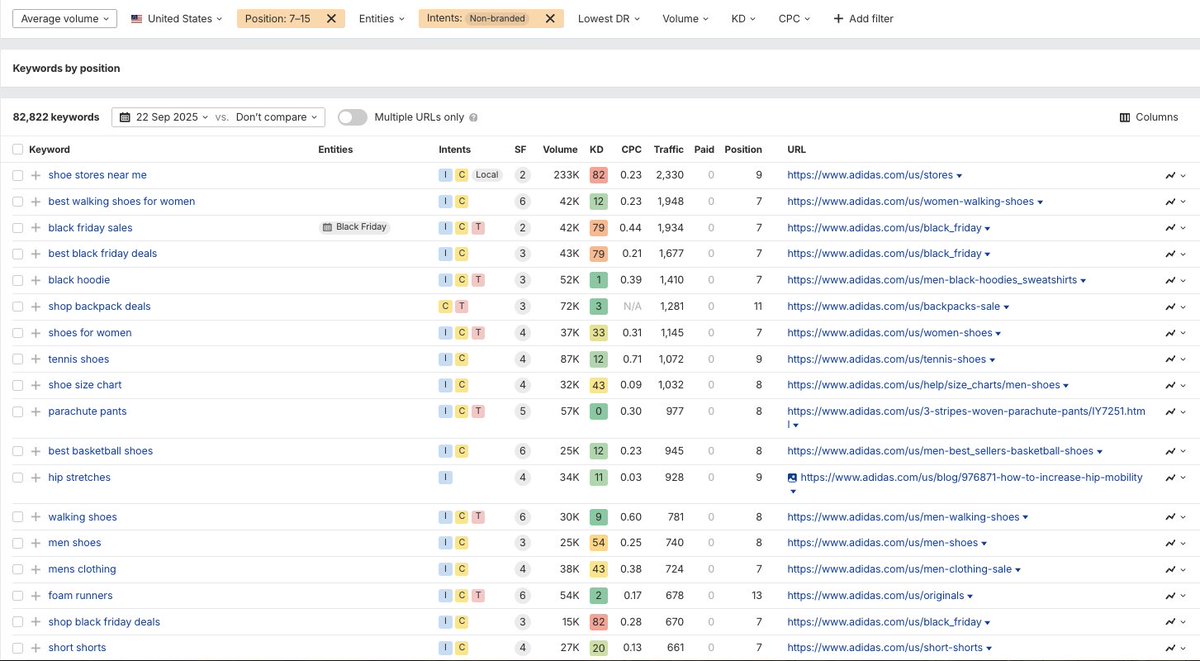
Task: Open keyword link 'hip stretches'
Action: click(79, 477)
